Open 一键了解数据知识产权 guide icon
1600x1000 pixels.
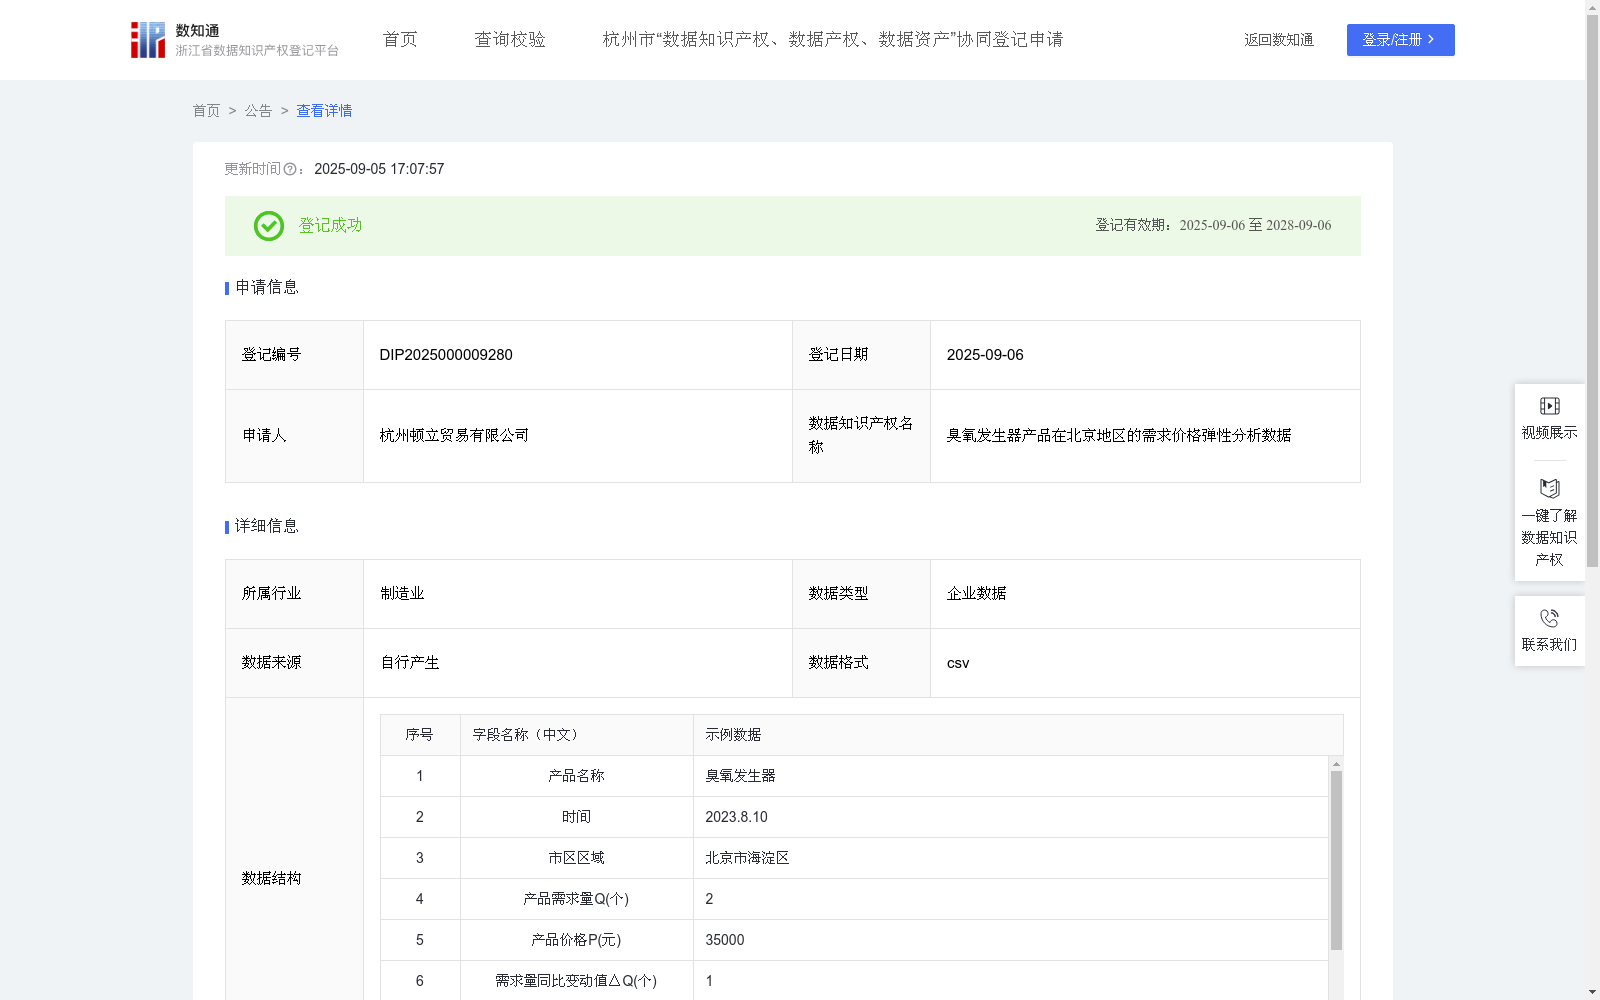tap(1549, 489)
